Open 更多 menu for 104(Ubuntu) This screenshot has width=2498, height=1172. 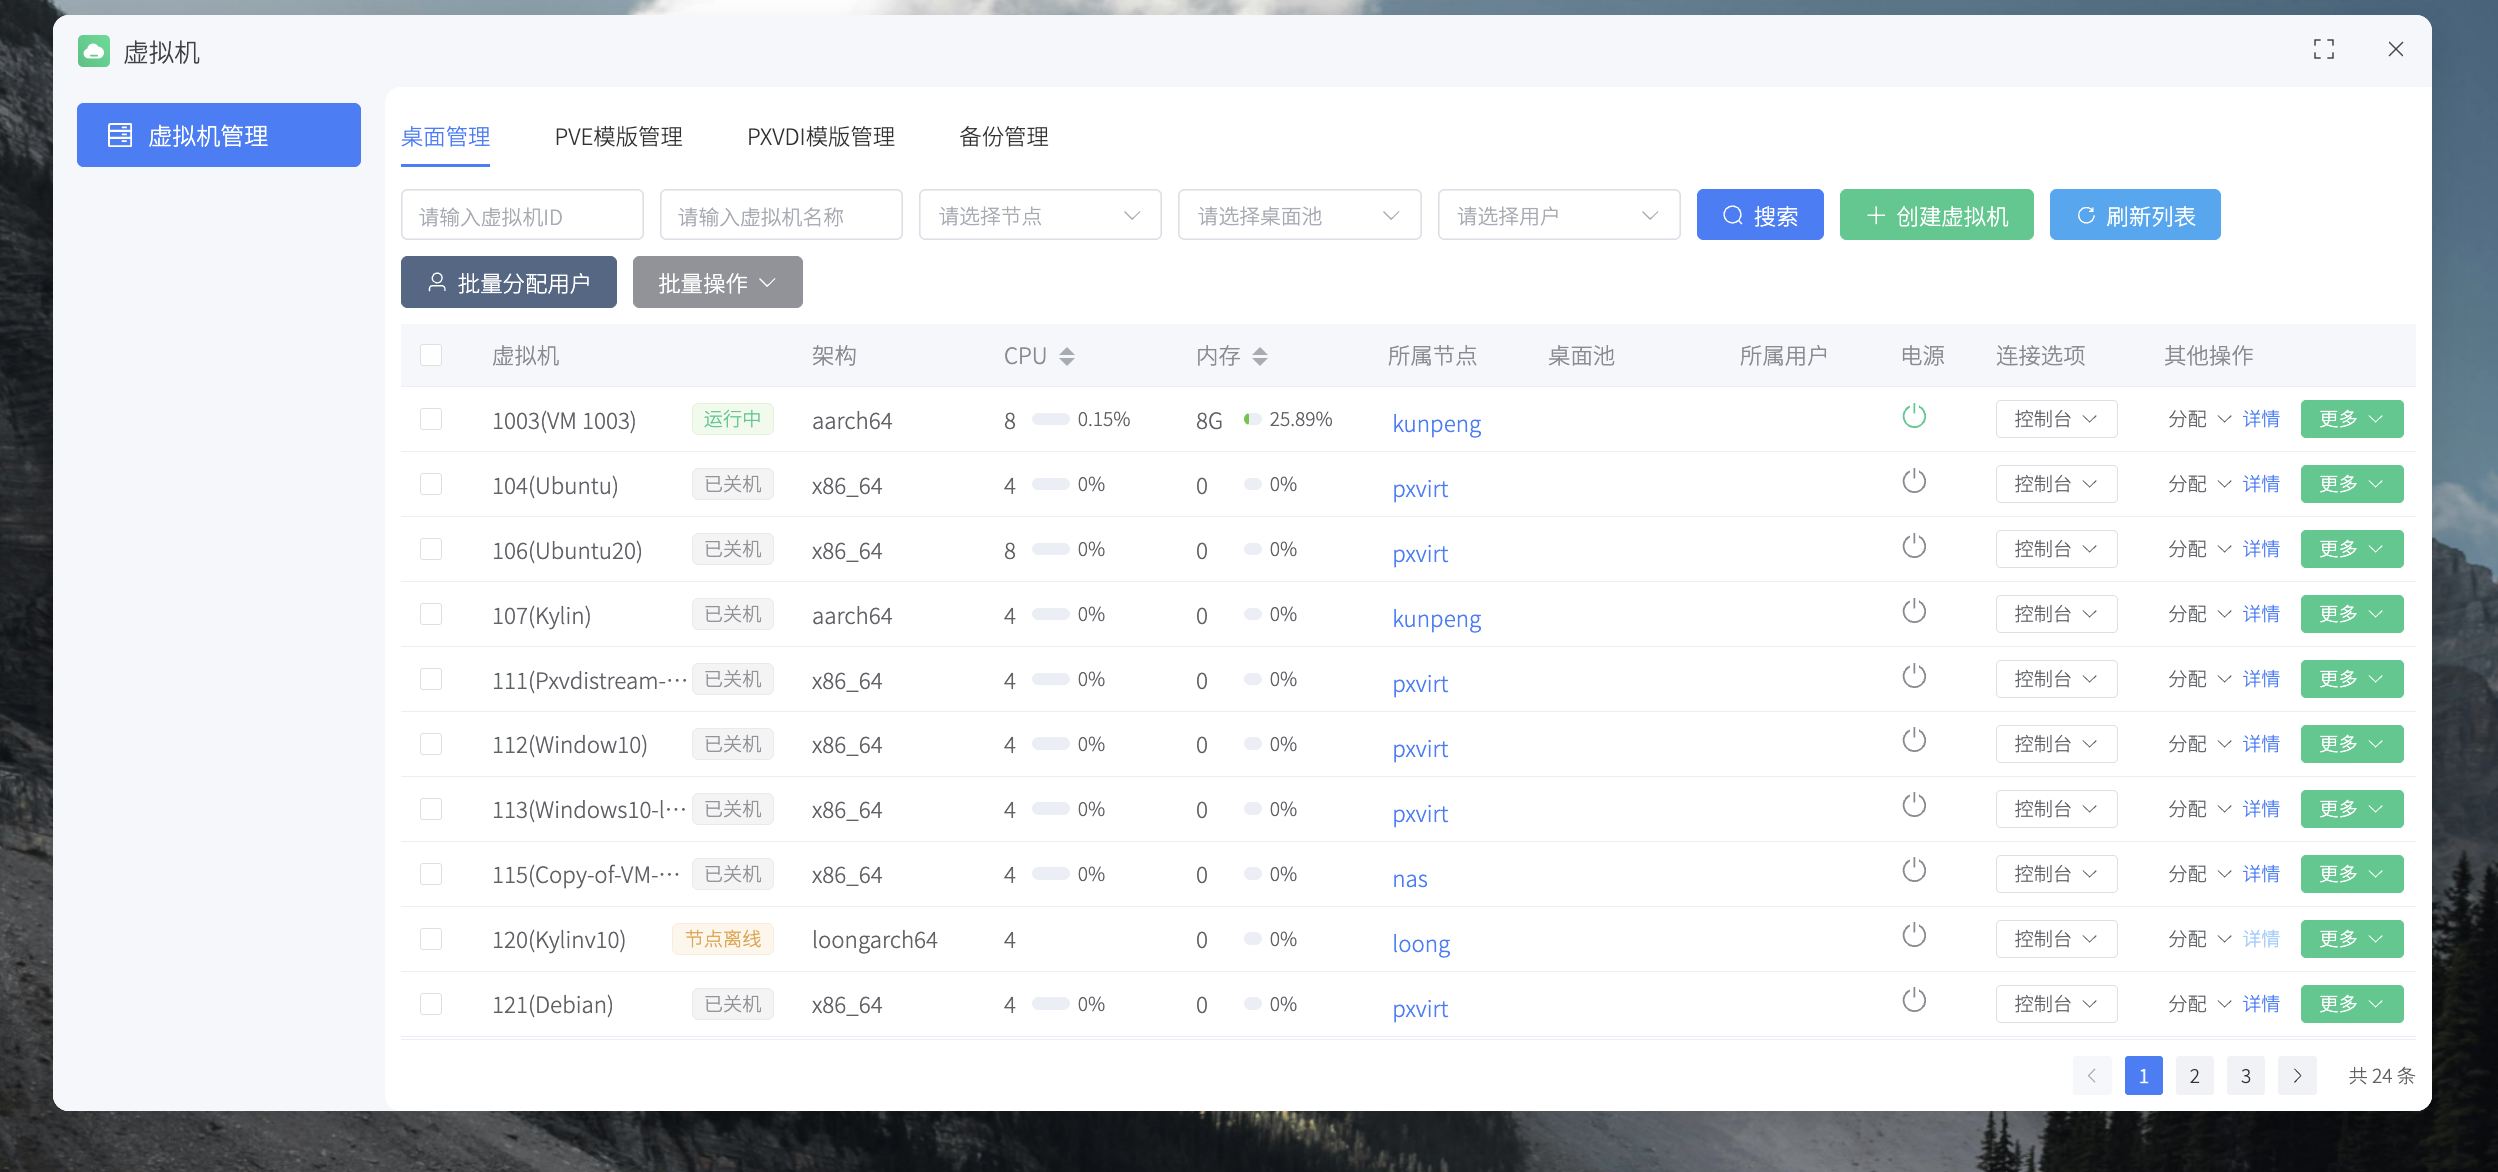pyautogui.click(x=2351, y=484)
